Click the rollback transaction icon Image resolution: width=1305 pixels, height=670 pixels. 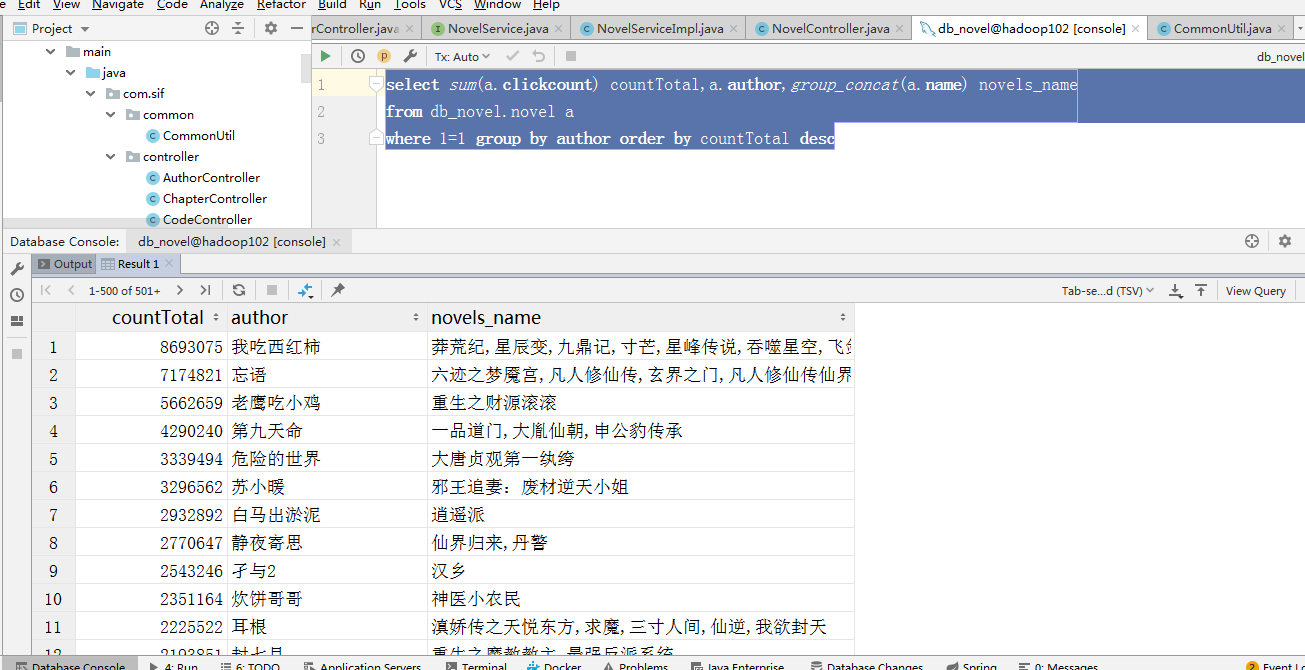(539, 57)
